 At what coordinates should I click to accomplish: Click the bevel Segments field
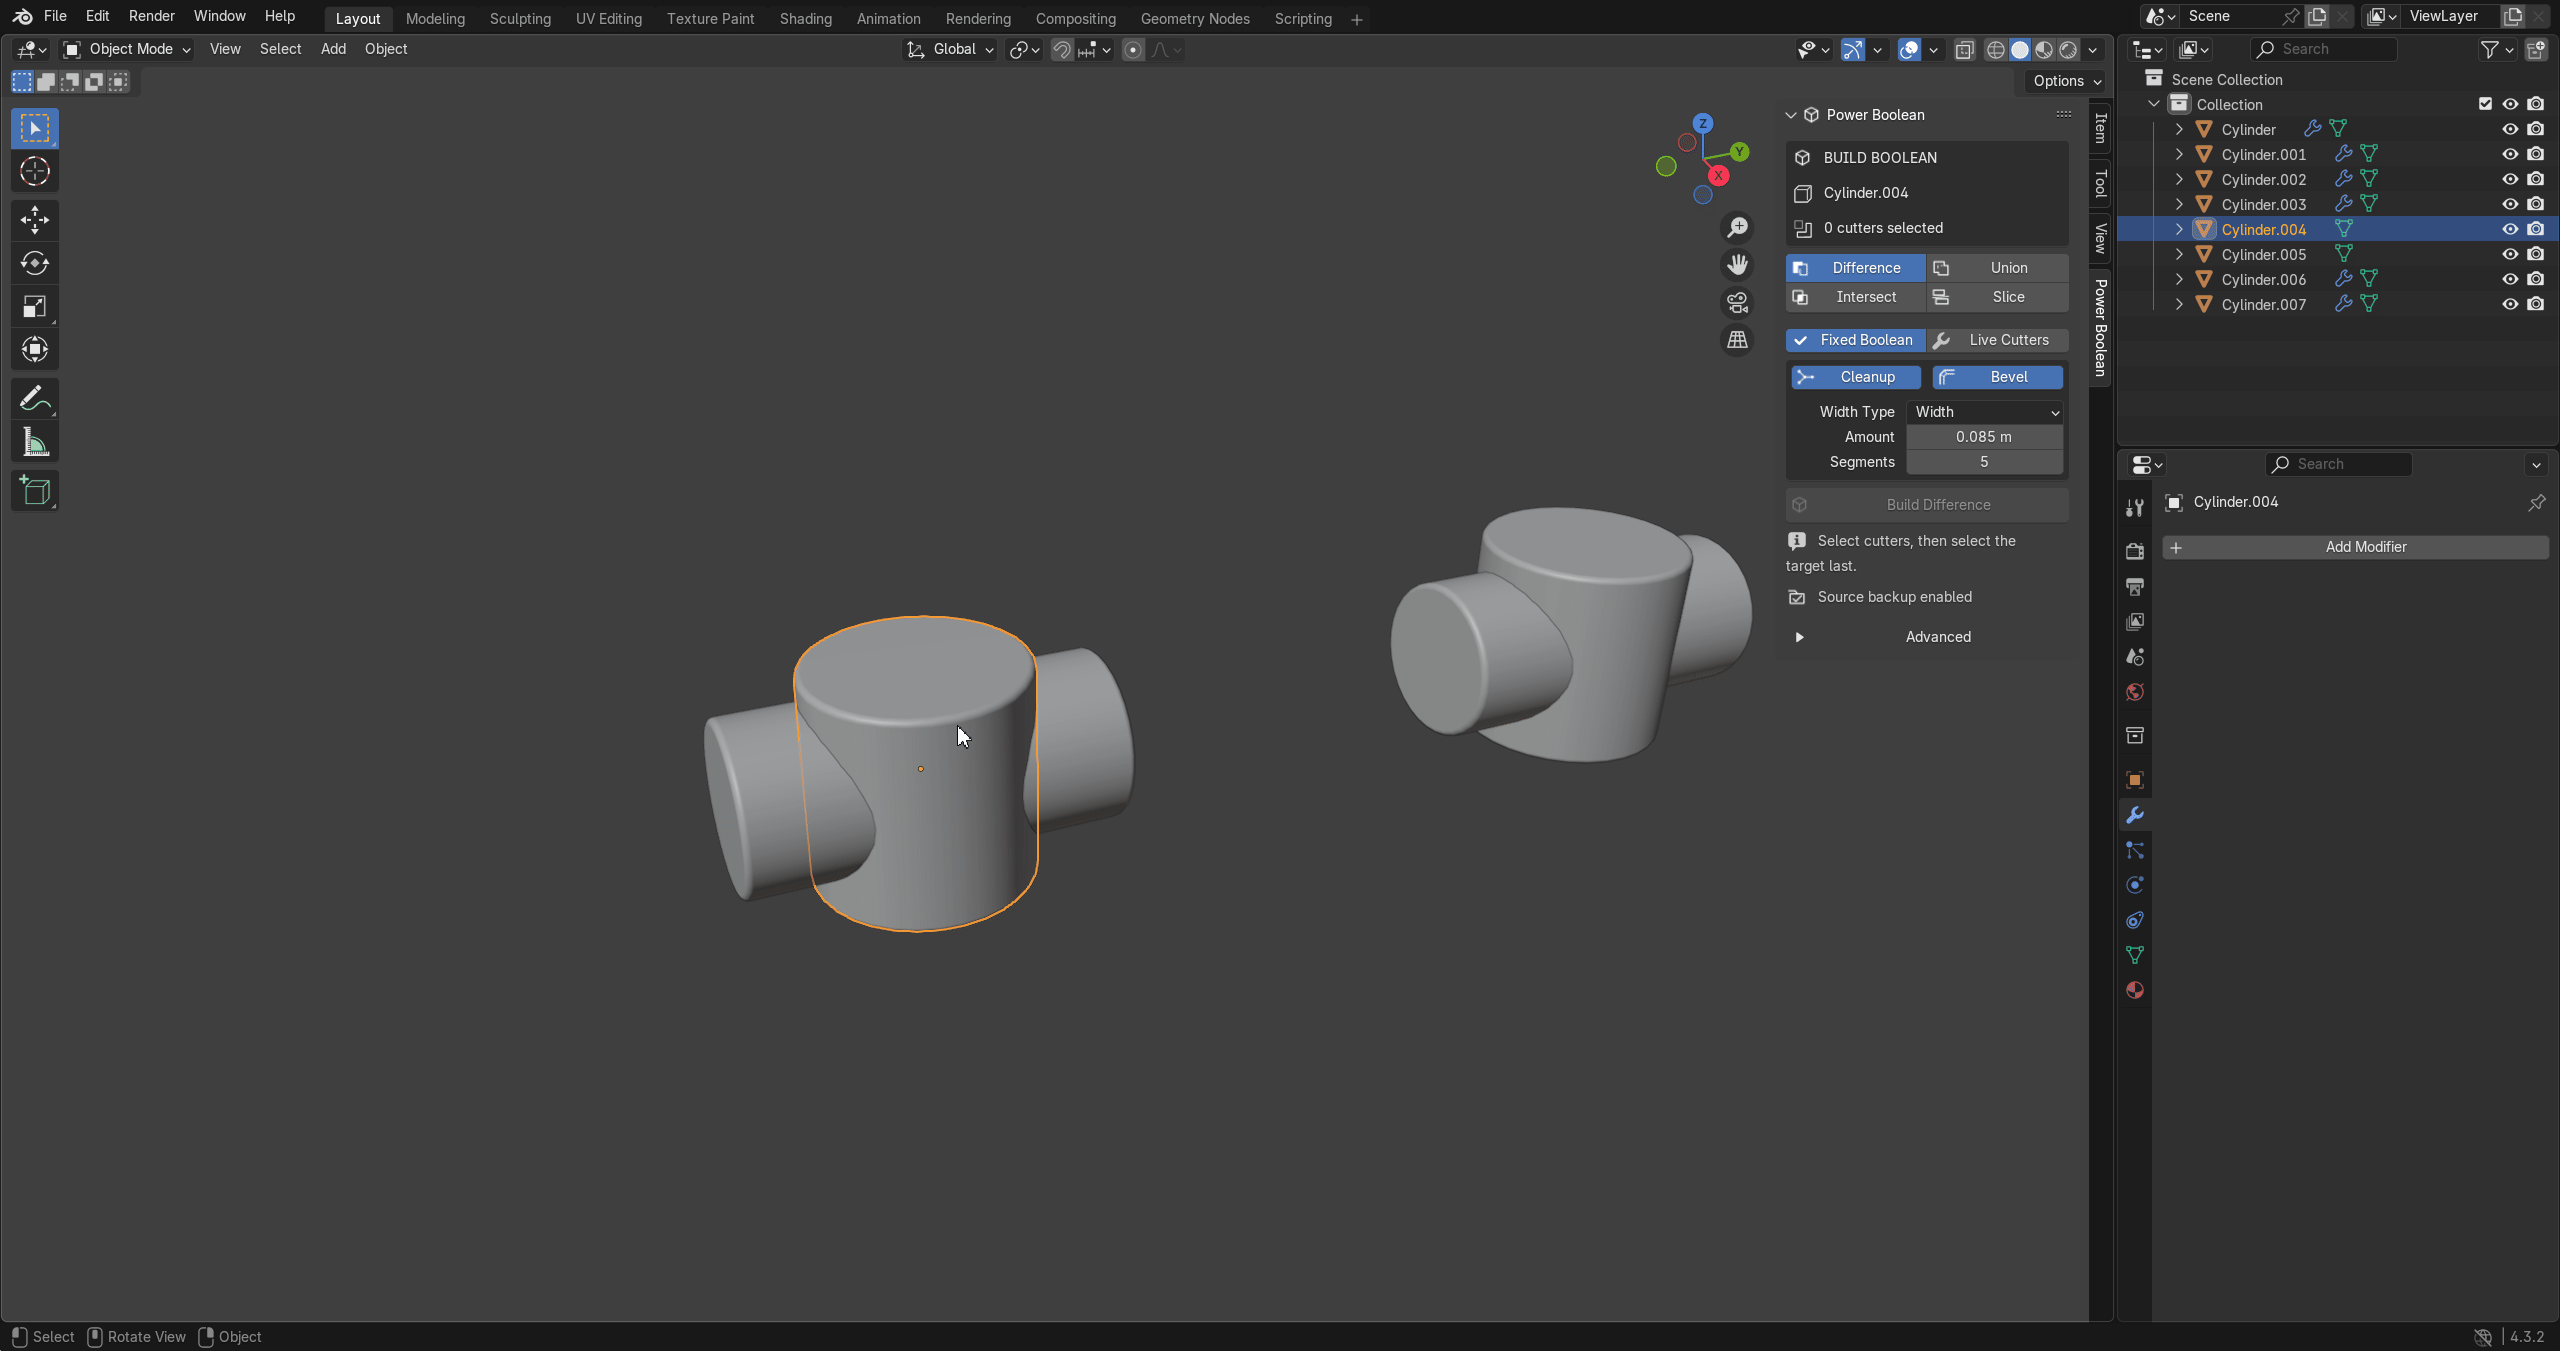[1984, 462]
